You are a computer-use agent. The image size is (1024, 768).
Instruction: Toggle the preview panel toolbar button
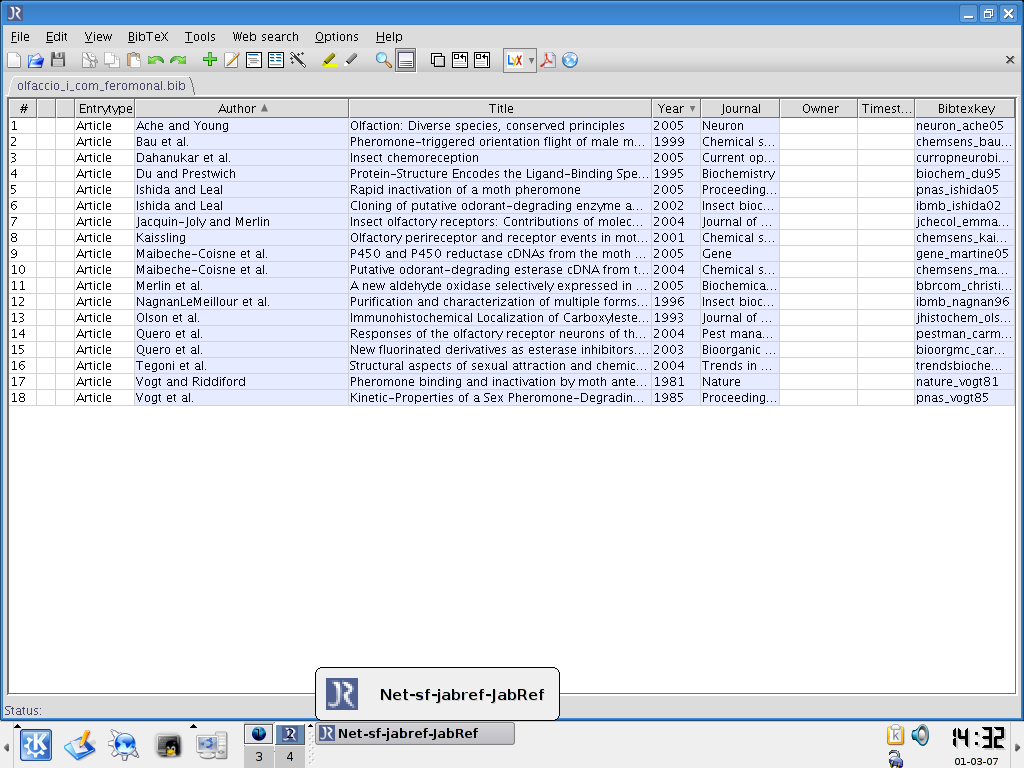(405, 60)
